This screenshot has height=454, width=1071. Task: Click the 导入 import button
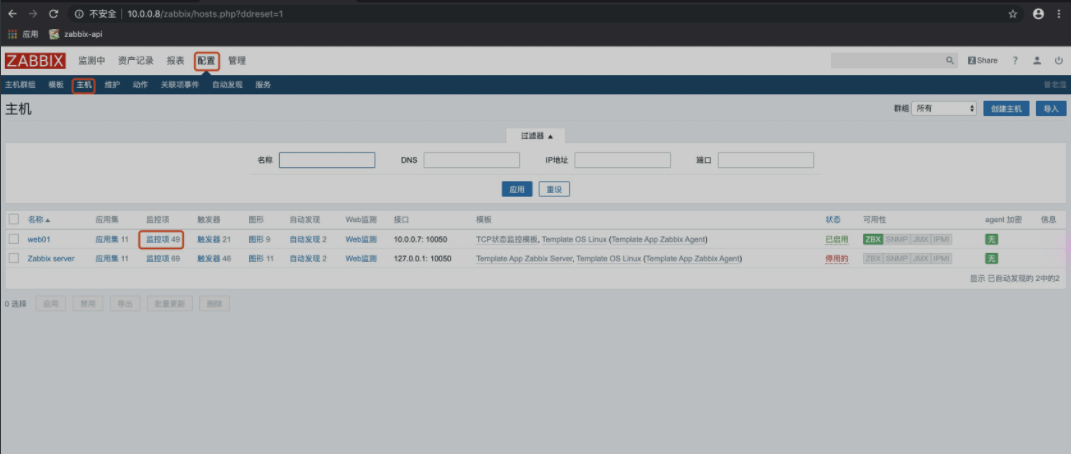click(1051, 109)
